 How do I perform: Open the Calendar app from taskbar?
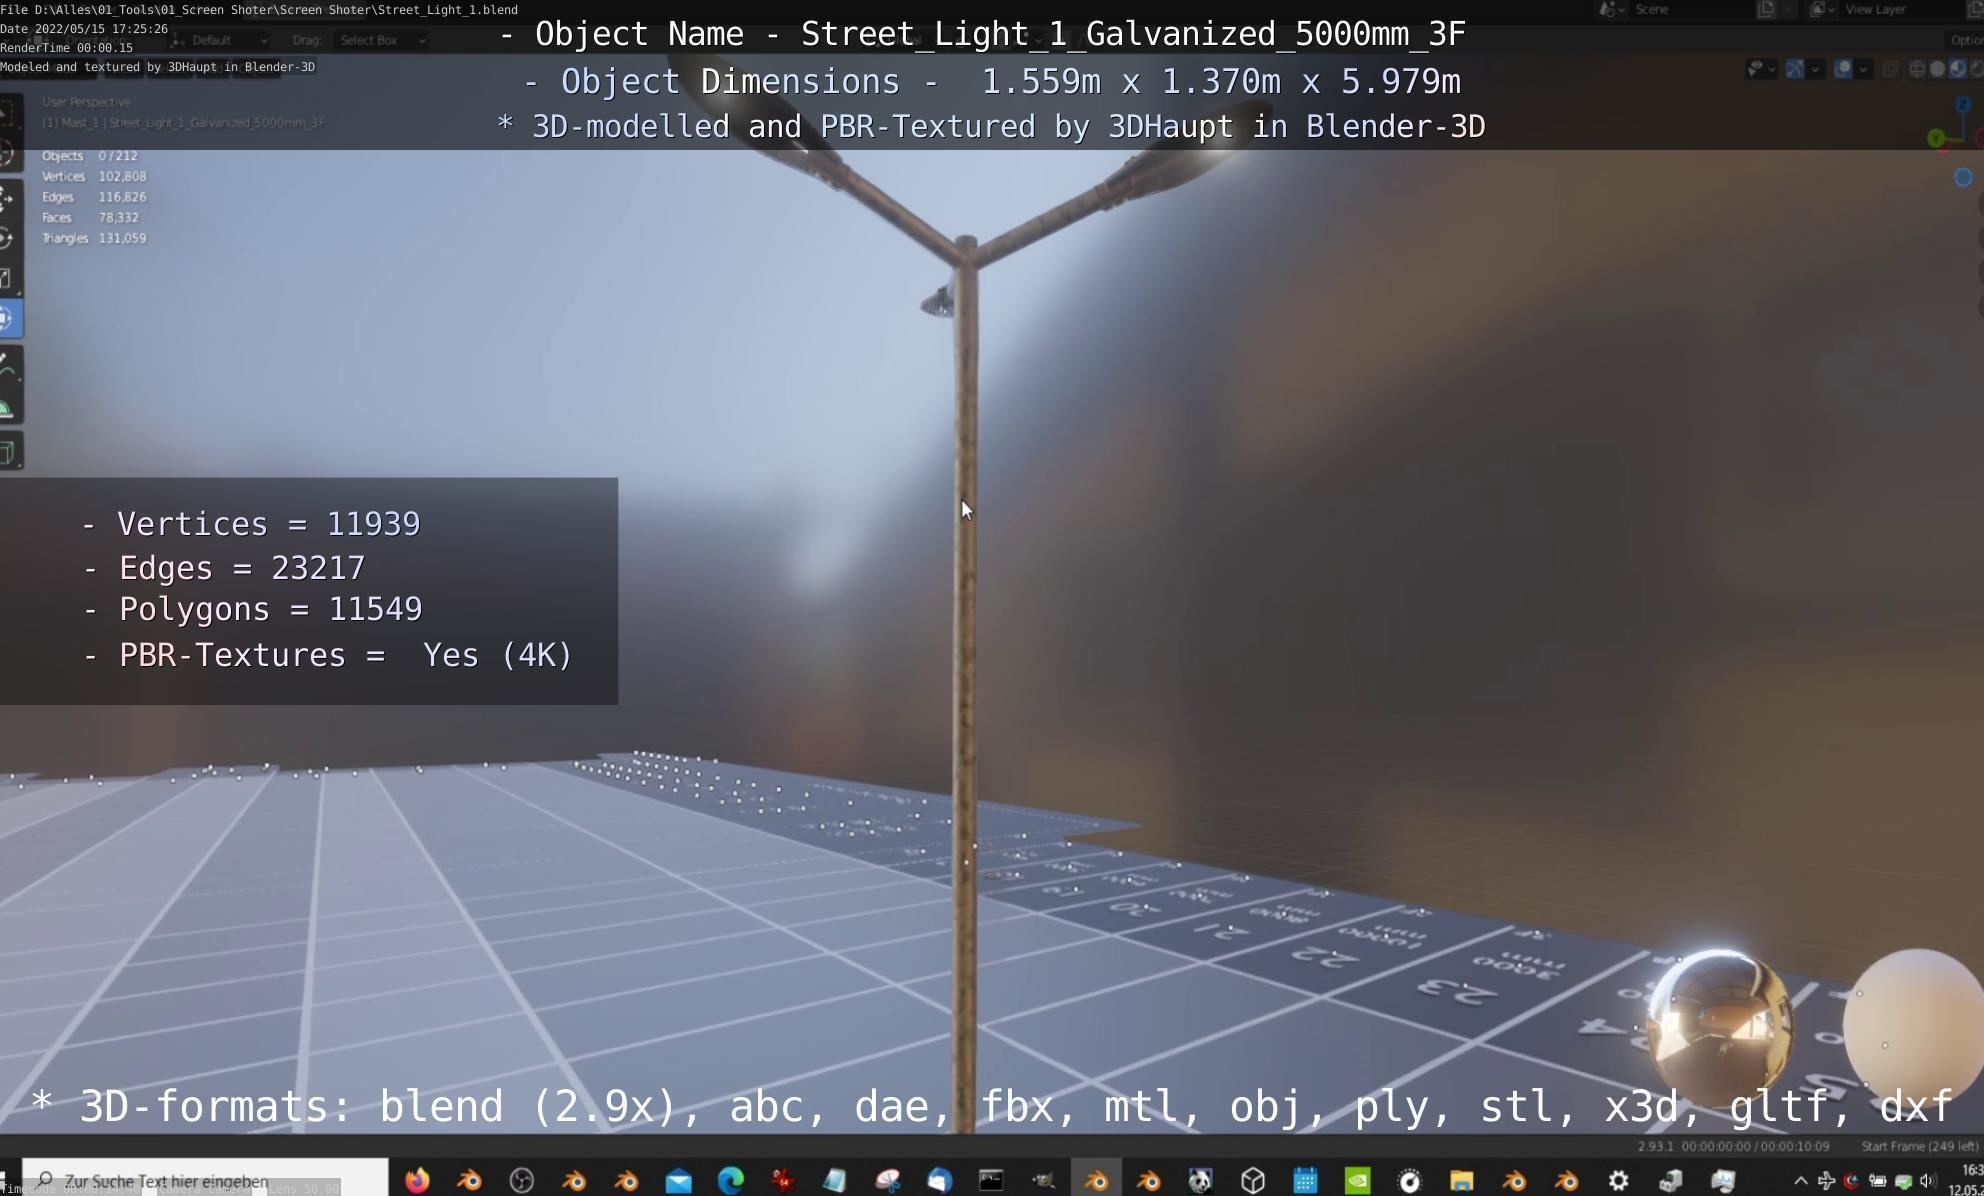(1305, 1180)
